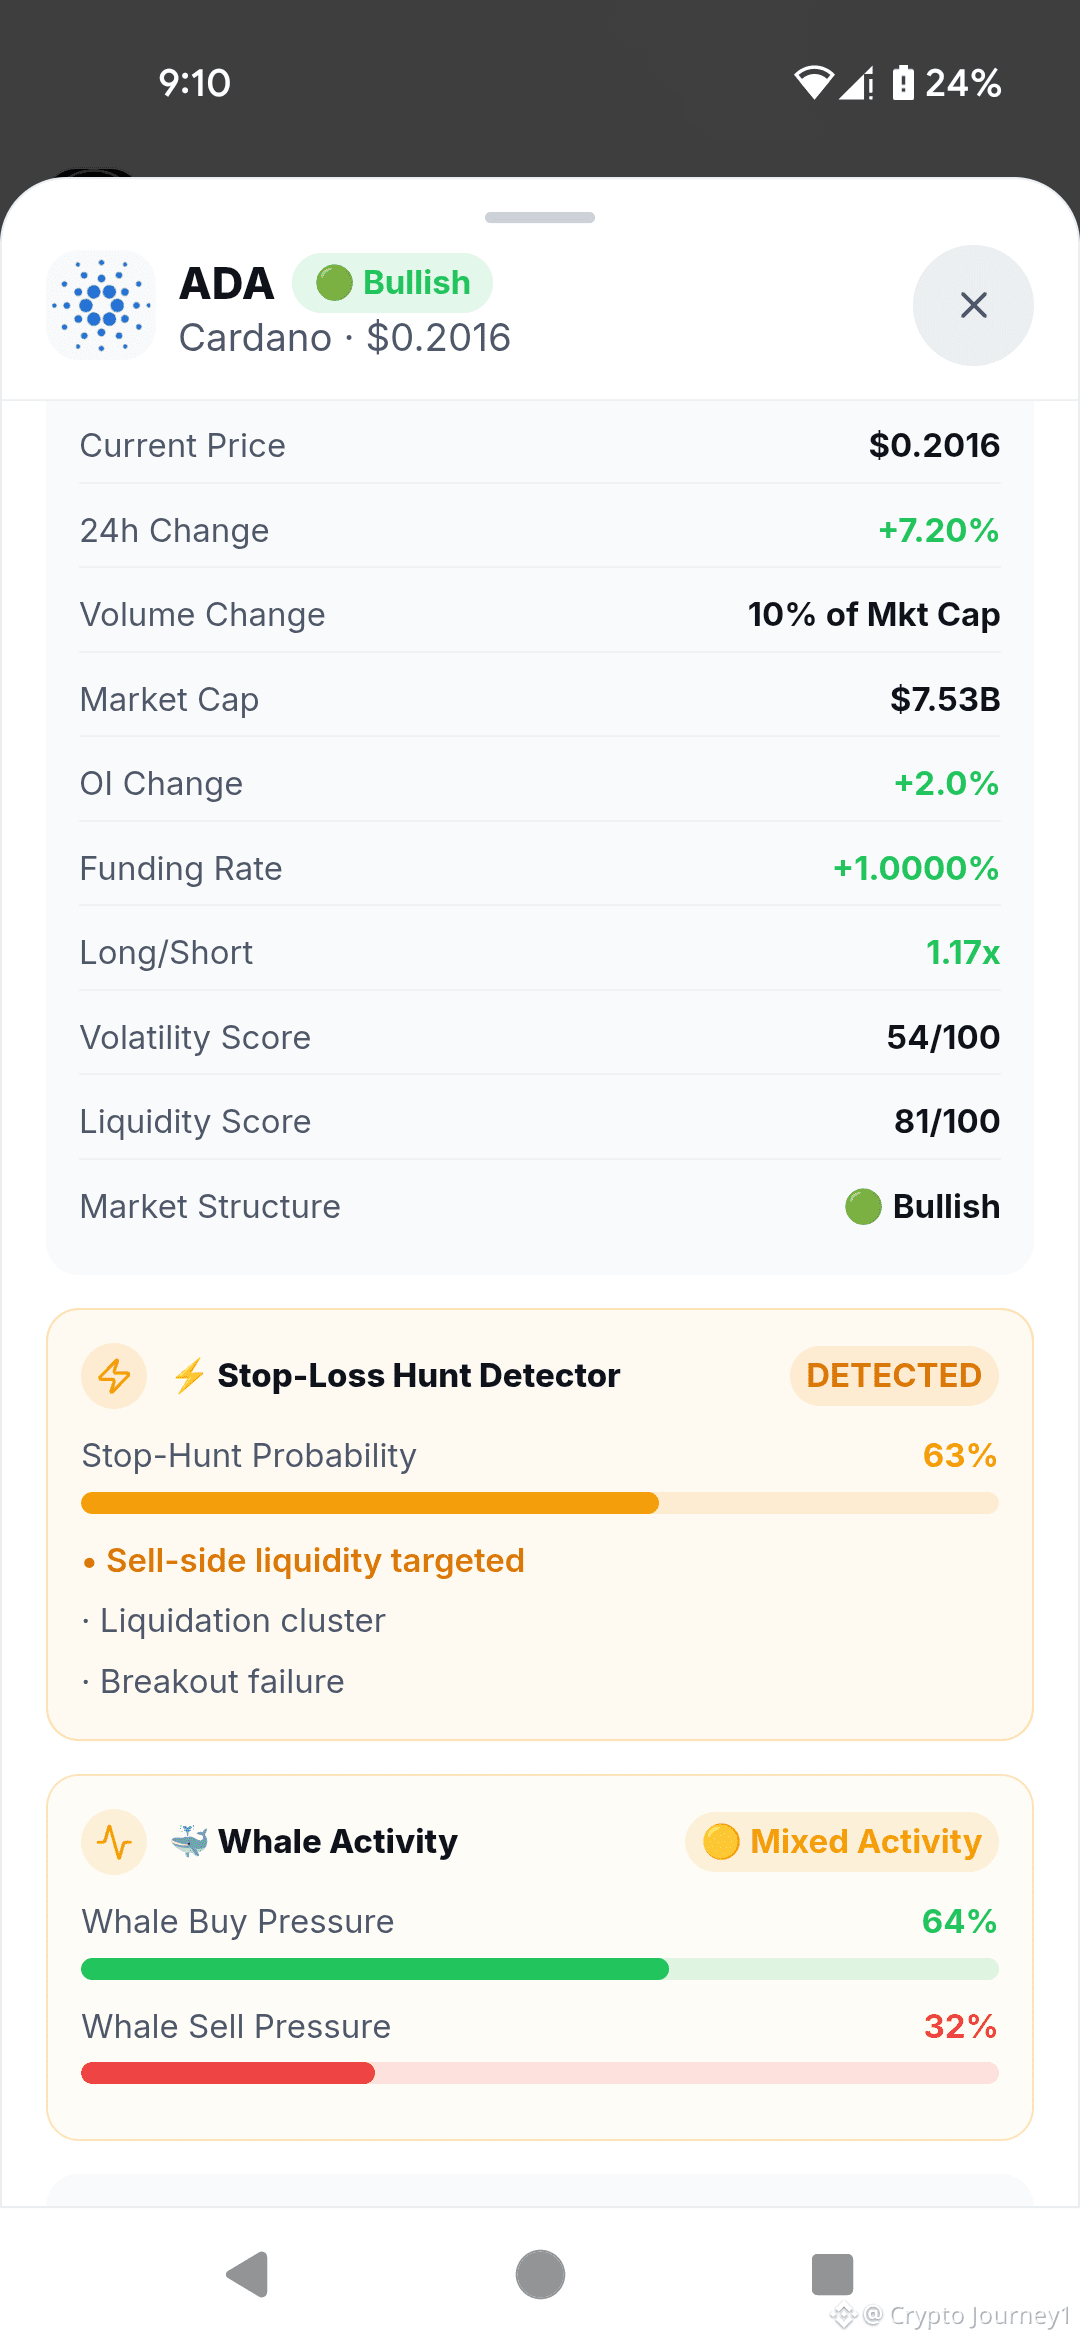Tap the whale emoji in Whale Activity
This screenshot has width=1080, height=2340.
tap(190, 1841)
